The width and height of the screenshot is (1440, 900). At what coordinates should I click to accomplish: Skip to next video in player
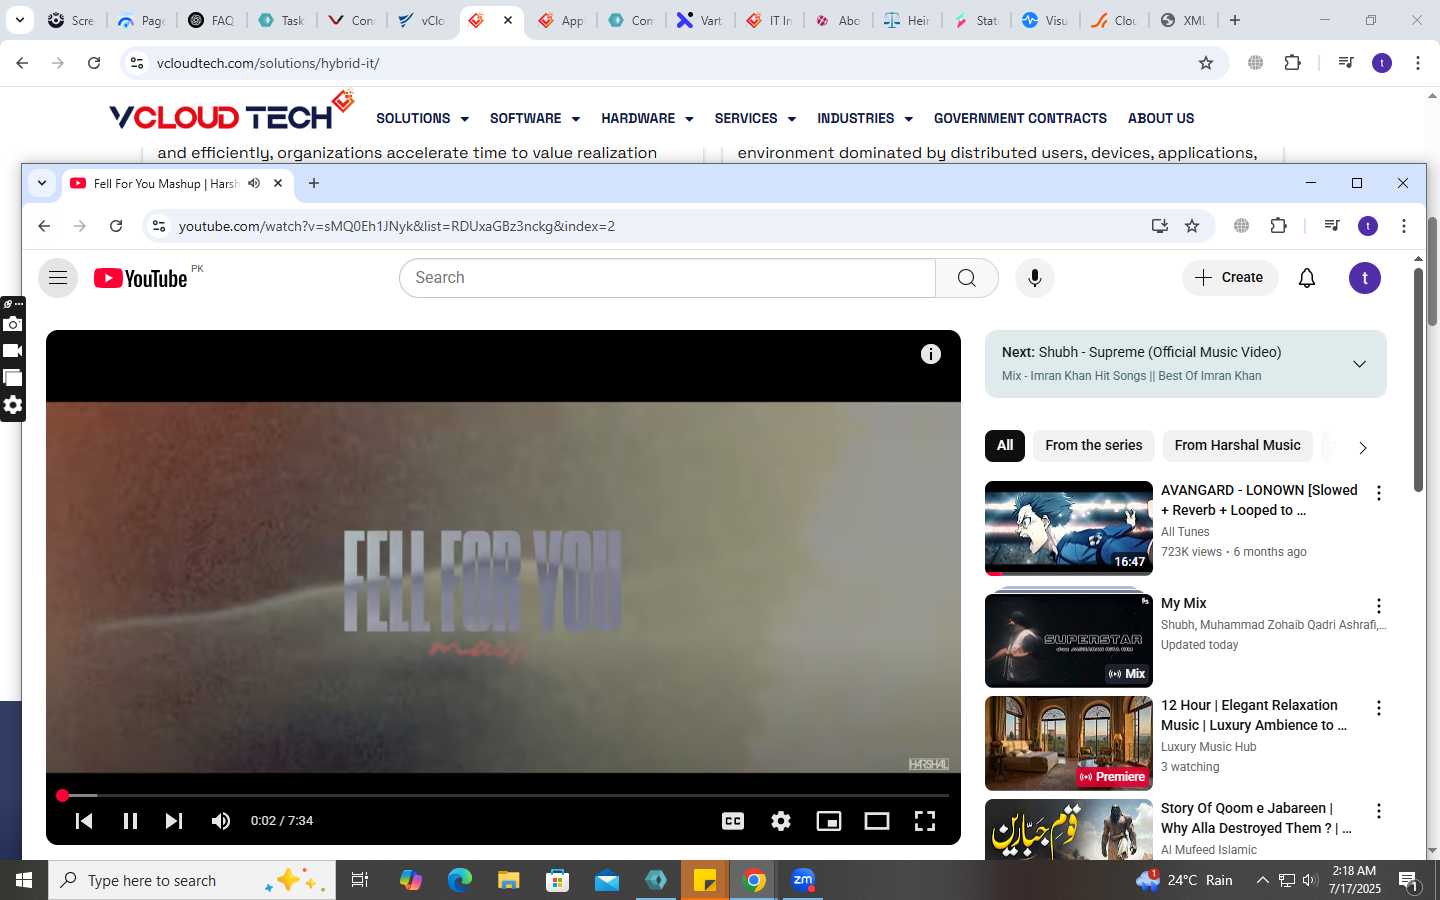click(x=174, y=821)
